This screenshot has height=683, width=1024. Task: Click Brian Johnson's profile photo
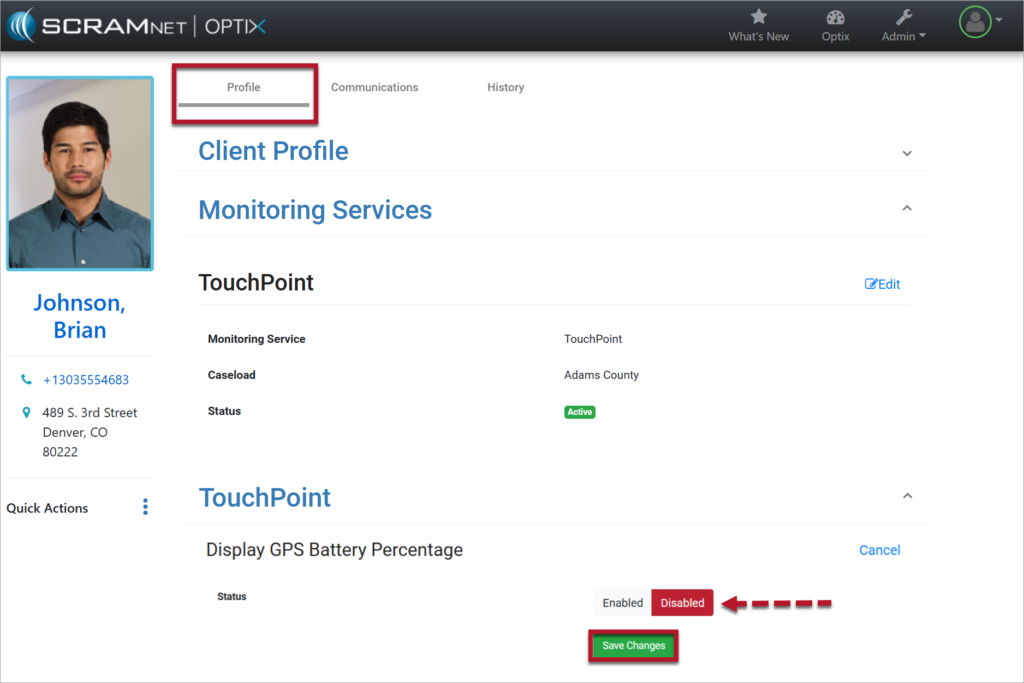point(80,173)
